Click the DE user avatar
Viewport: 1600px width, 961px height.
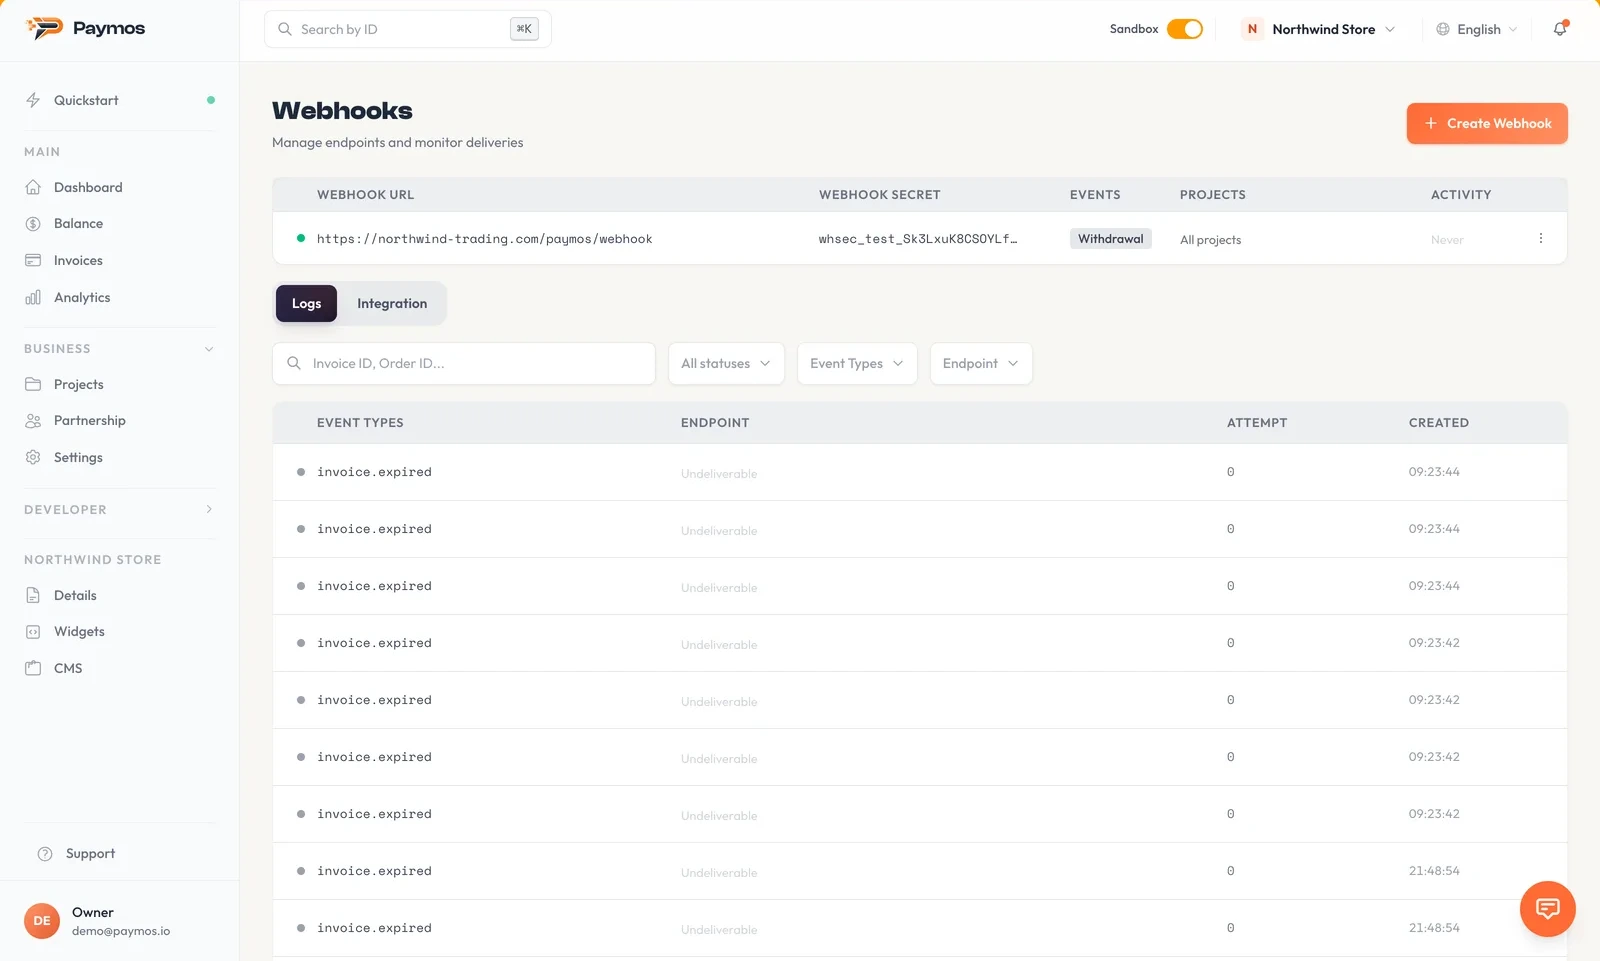point(42,921)
